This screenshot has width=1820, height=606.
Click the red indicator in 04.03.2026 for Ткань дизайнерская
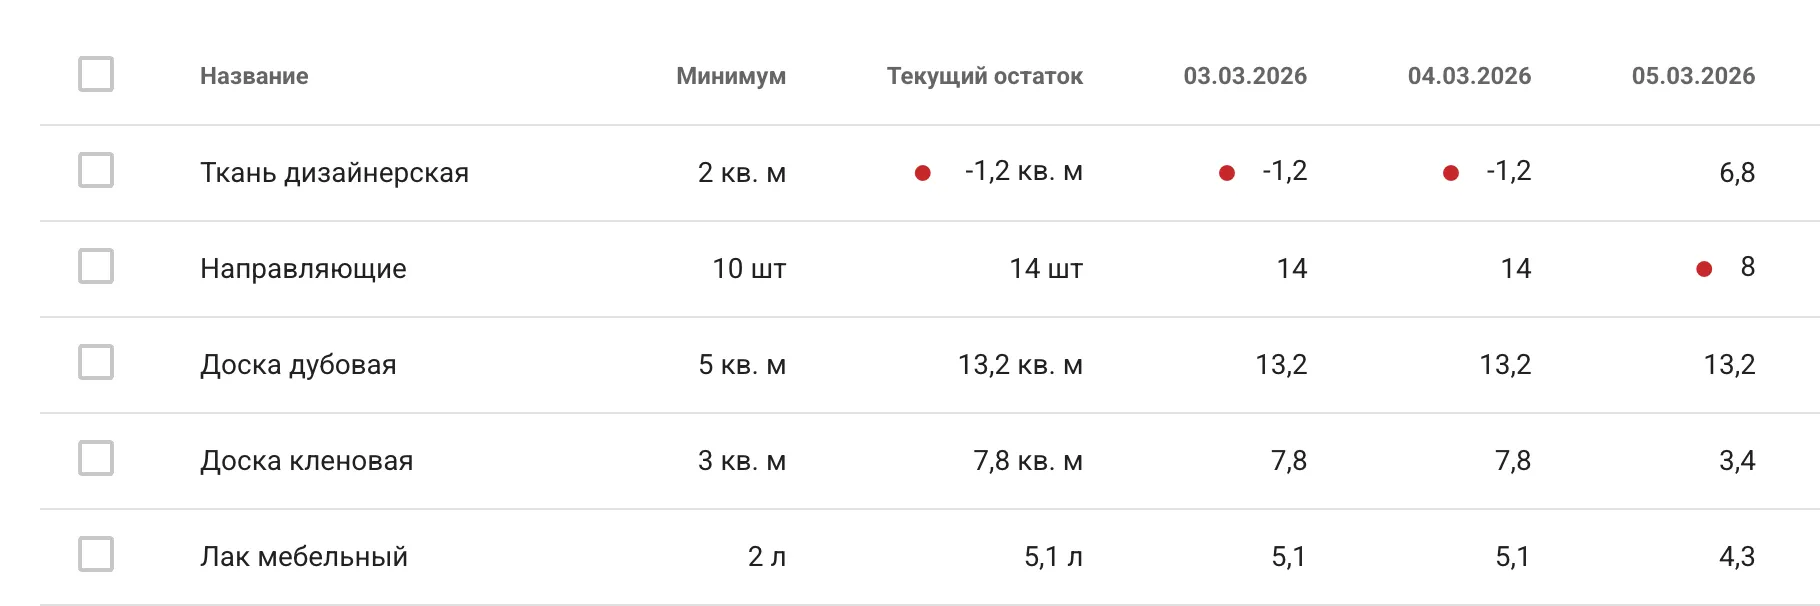(x=1450, y=172)
